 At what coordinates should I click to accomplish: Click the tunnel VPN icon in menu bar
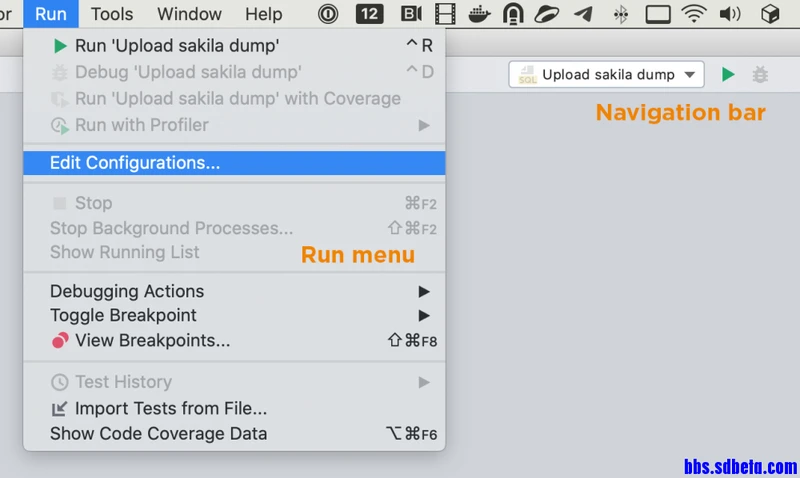pyautogui.click(x=513, y=14)
